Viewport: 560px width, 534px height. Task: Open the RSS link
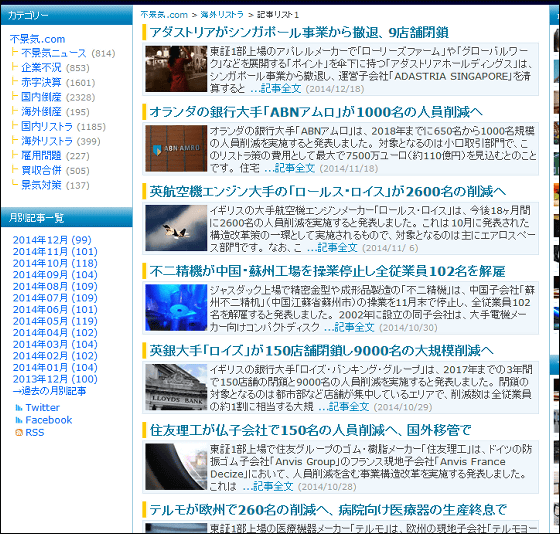35,433
